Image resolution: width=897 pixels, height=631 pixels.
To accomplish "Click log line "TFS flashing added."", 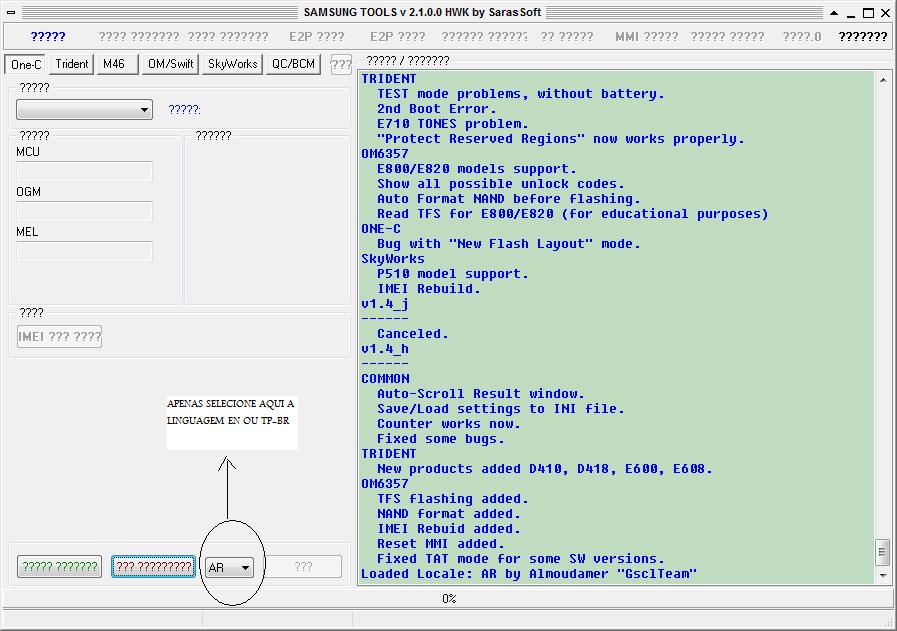I will 453,499.
